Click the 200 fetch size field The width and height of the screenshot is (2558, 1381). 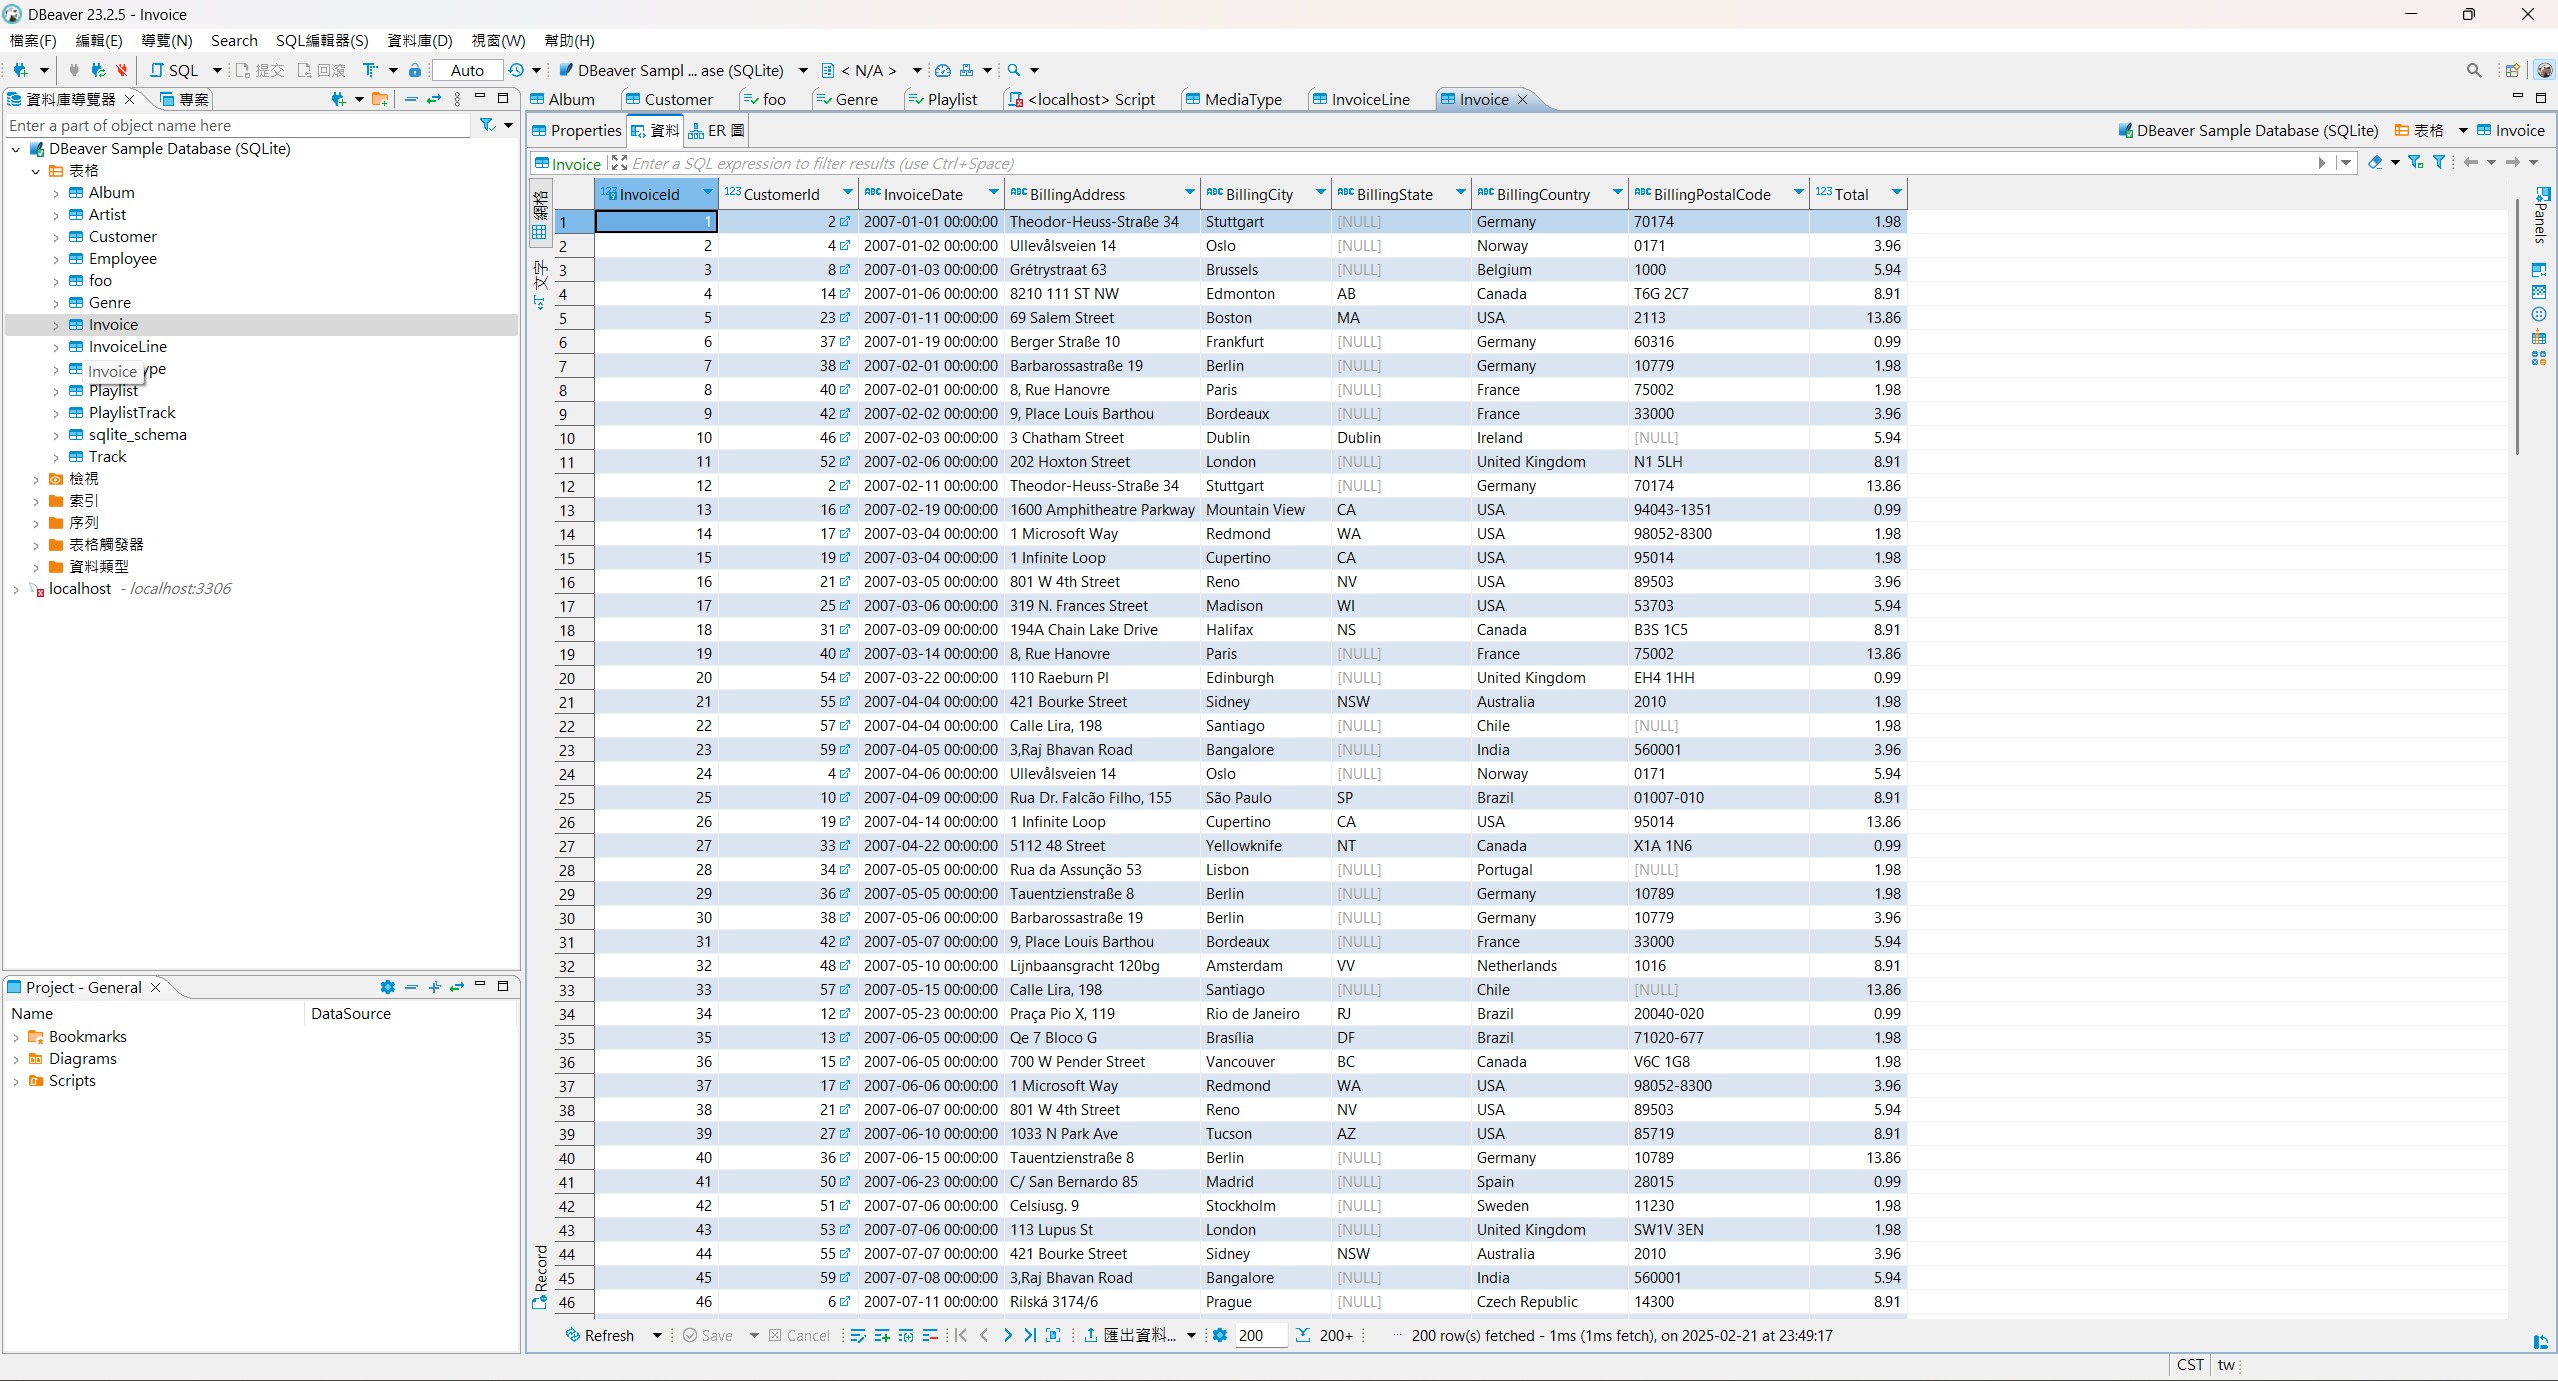[1260, 1335]
